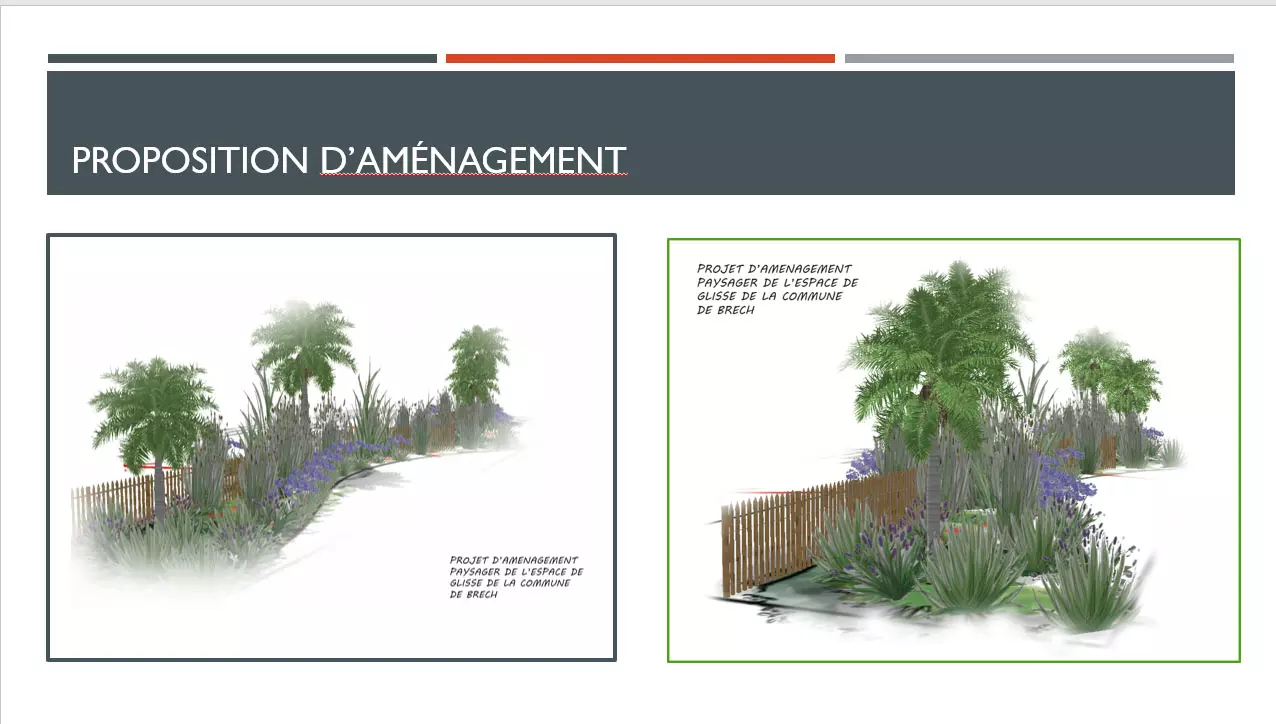Click the blank white gap between the two pictures
Viewport: 1276px width, 724px height.
click(642, 450)
